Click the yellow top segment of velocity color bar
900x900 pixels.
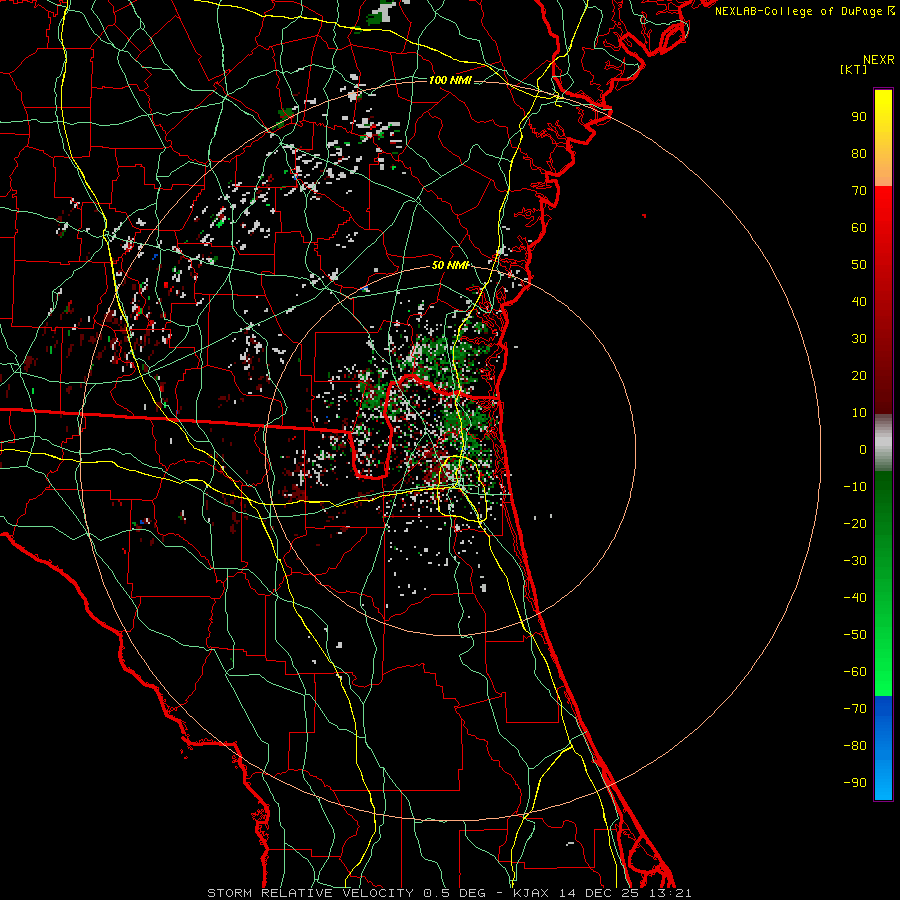click(883, 138)
